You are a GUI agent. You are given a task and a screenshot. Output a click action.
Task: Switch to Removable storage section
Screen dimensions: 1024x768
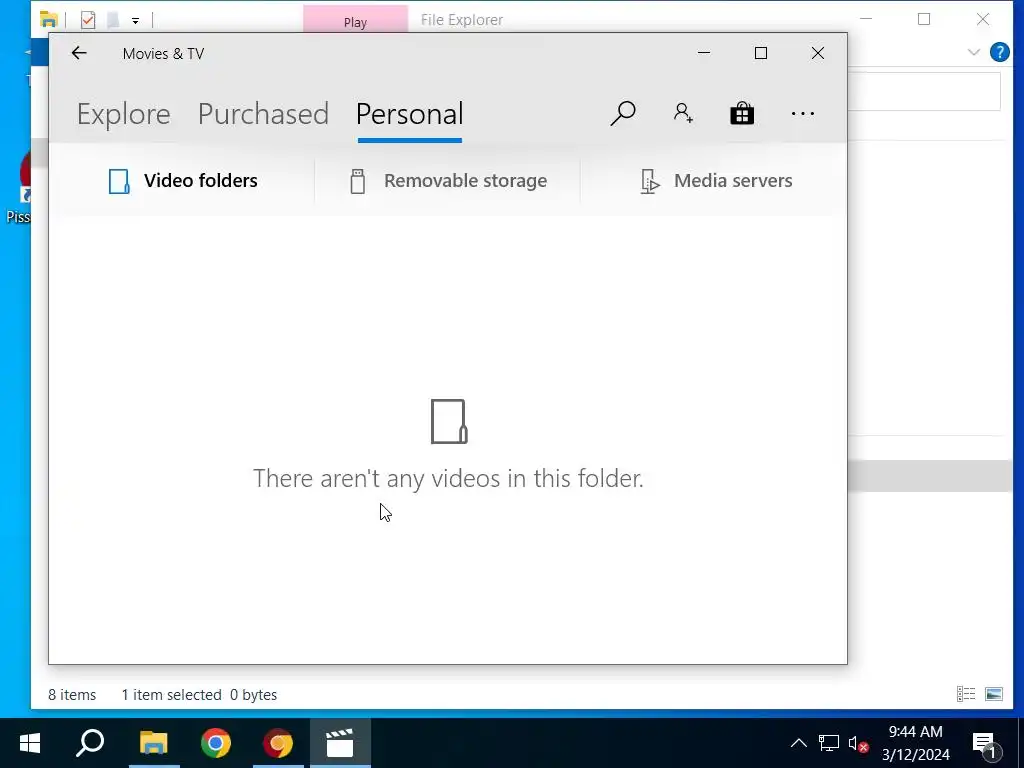click(448, 181)
